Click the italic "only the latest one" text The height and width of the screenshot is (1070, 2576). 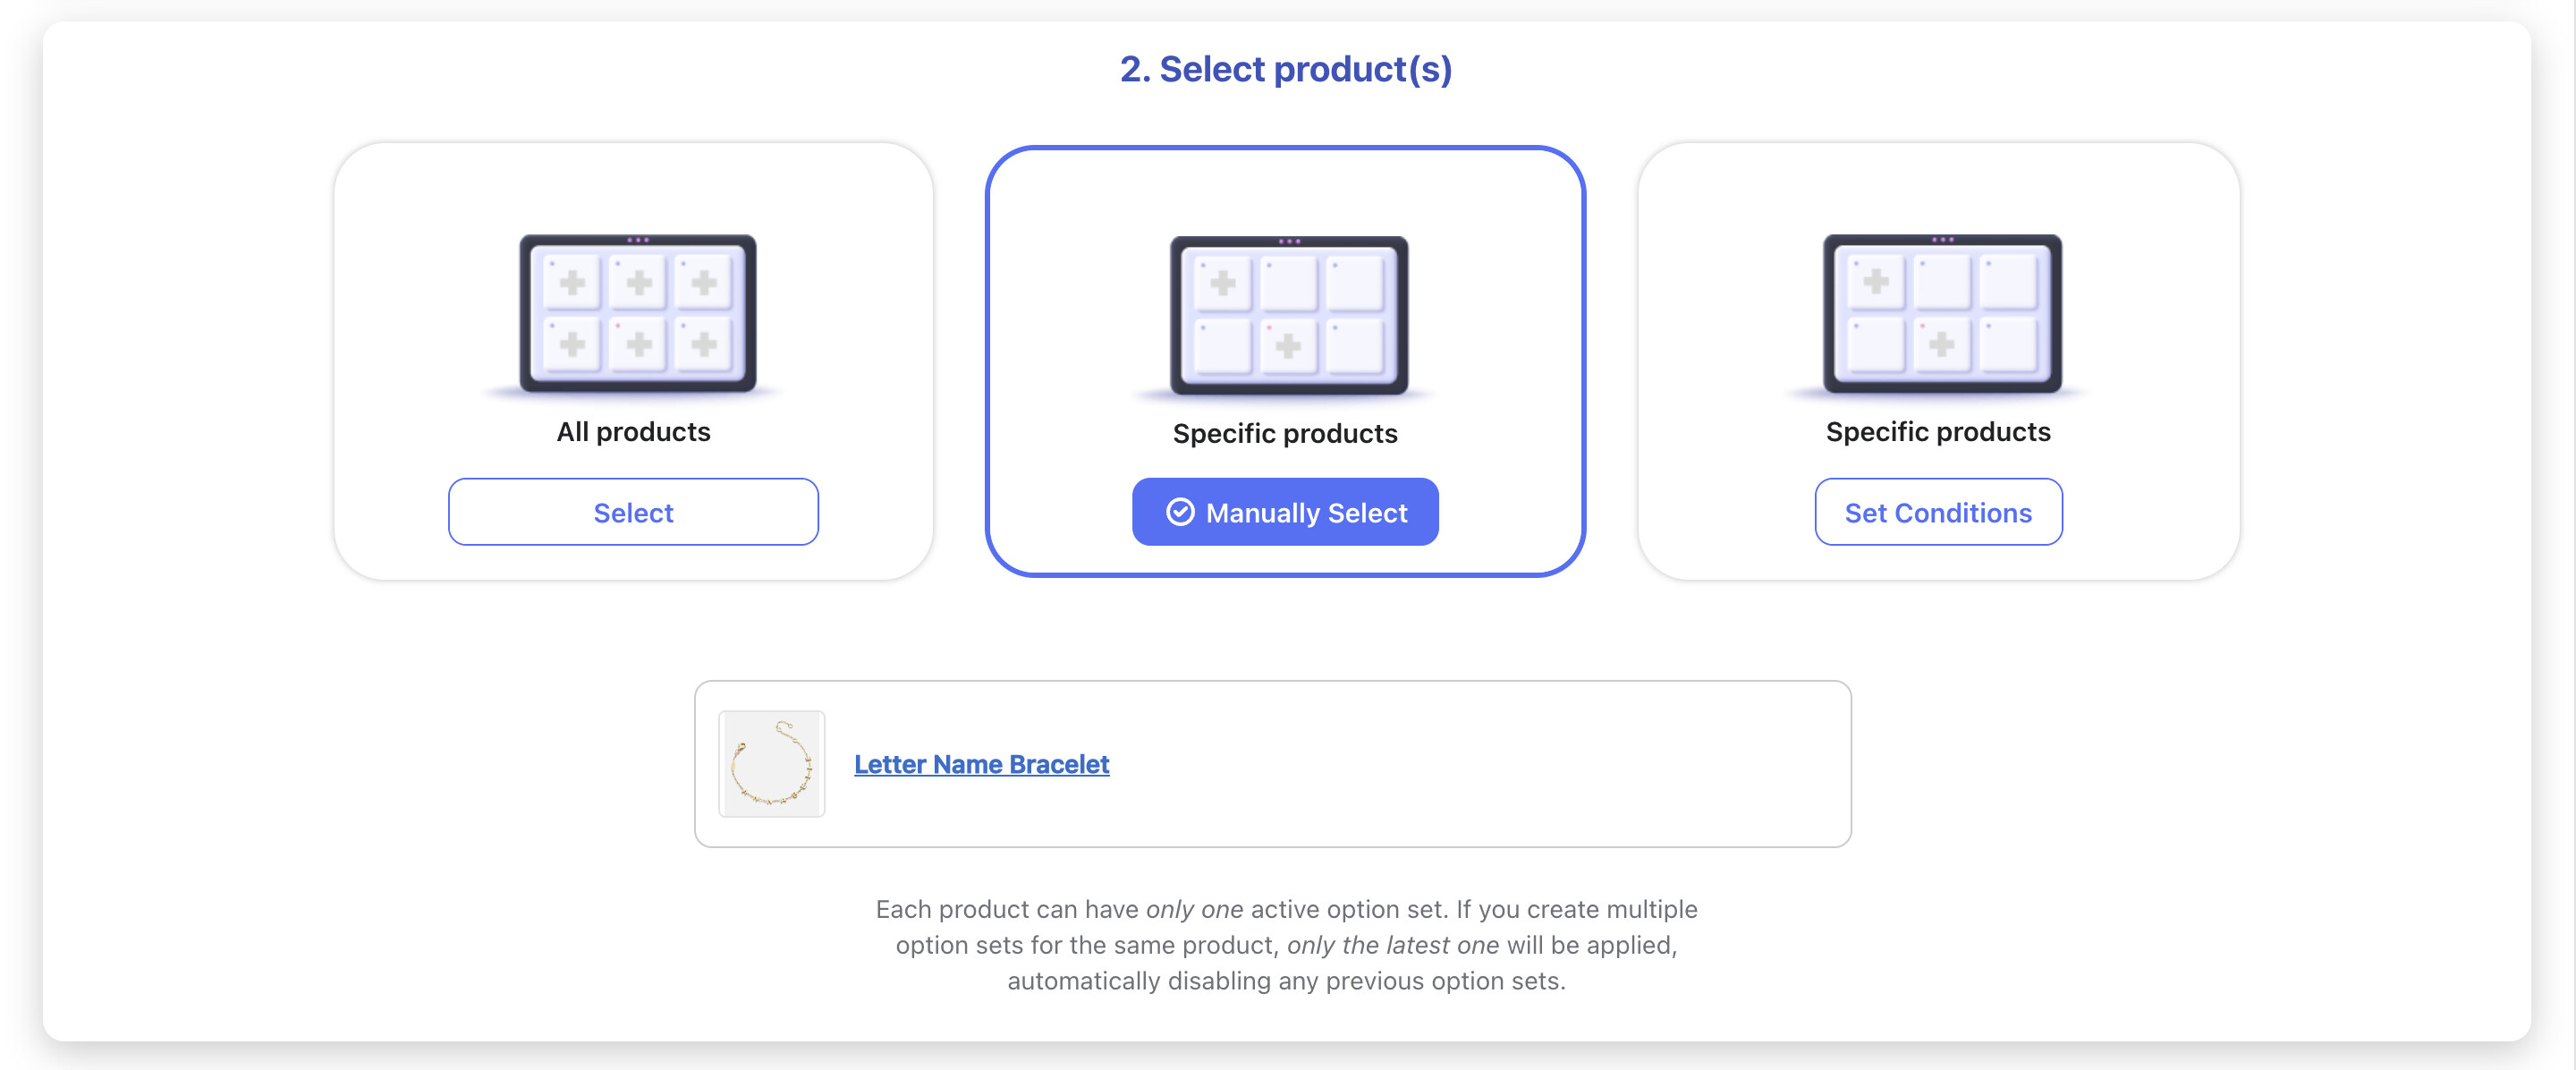pyautogui.click(x=1392, y=945)
